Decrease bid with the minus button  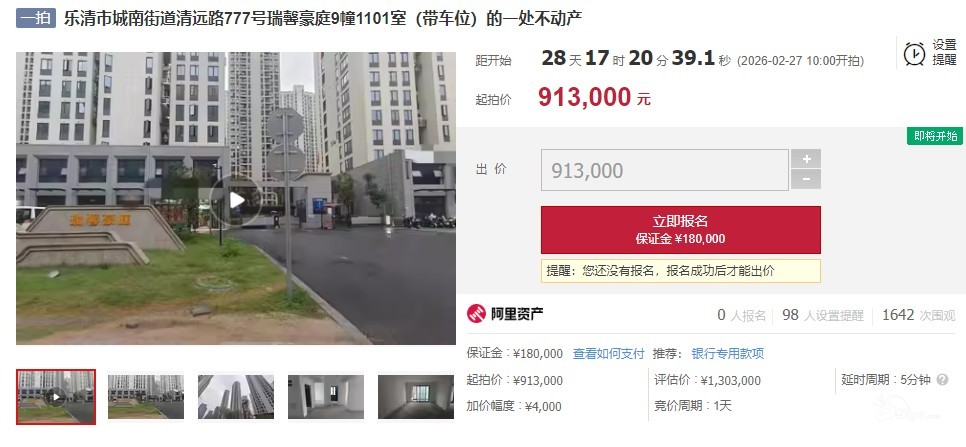pos(806,180)
